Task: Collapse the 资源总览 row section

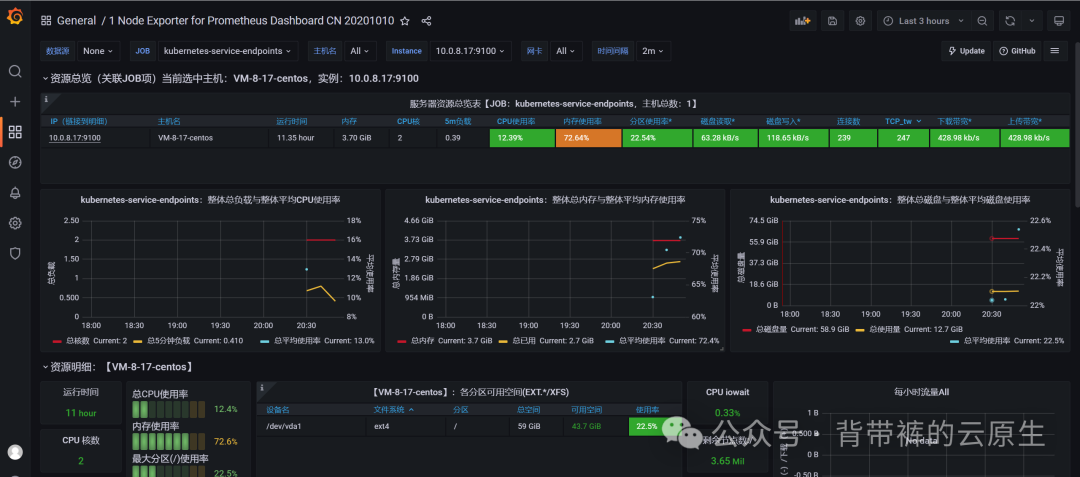Action: click(231, 78)
